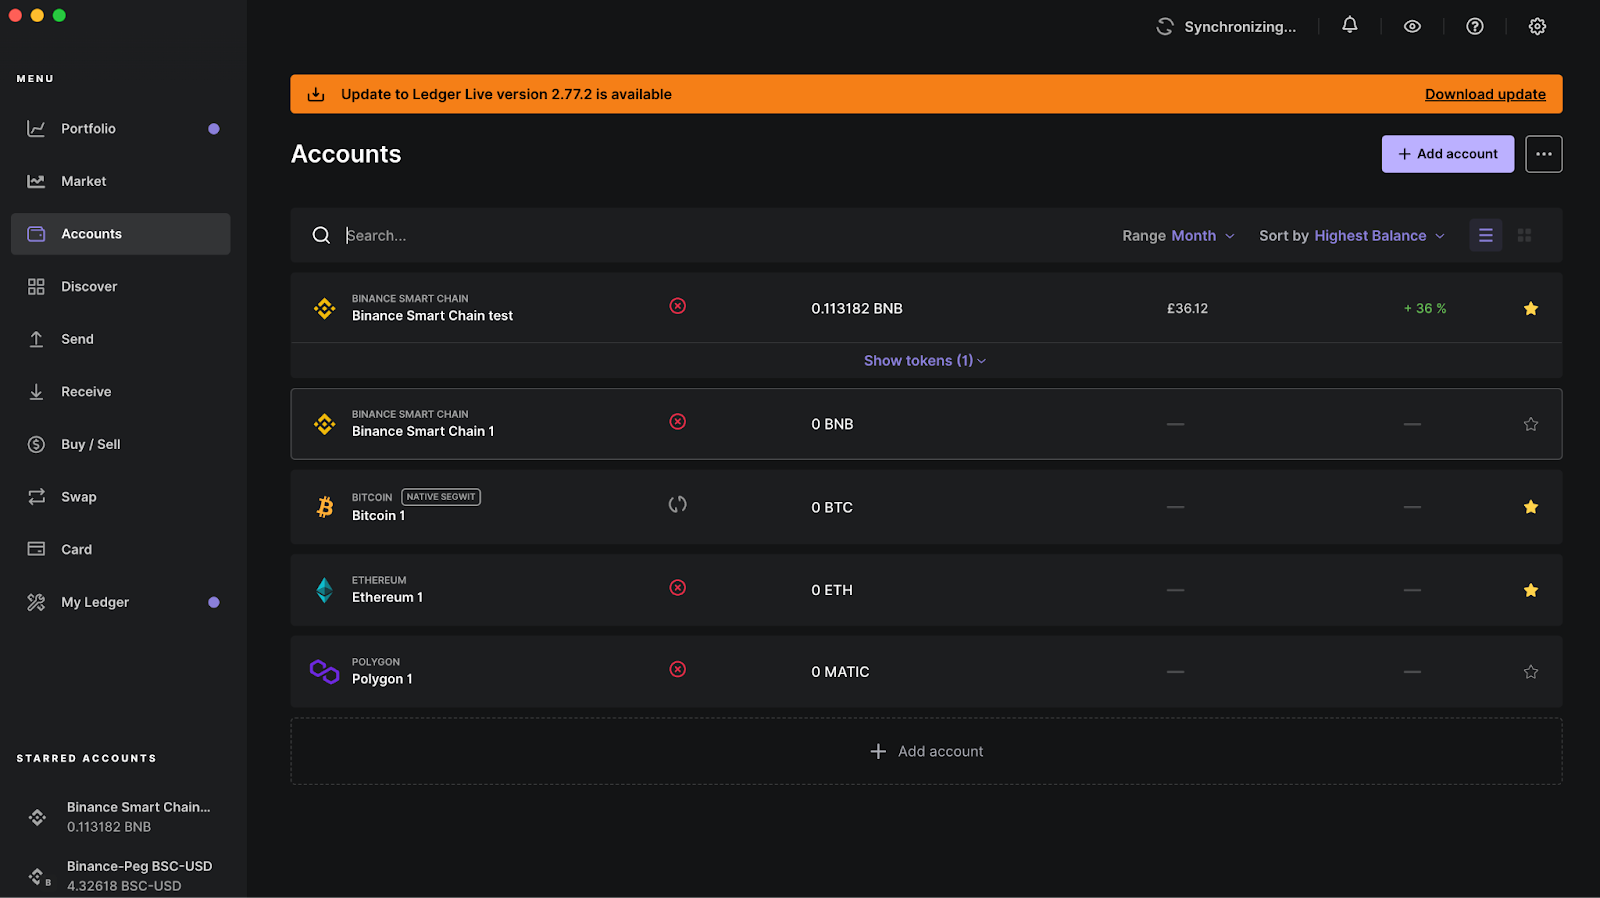Image resolution: width=1600 pixels, height=898 pixels.
Task: Click the Binance Smart Chain test account name
Action: (432, 316)
